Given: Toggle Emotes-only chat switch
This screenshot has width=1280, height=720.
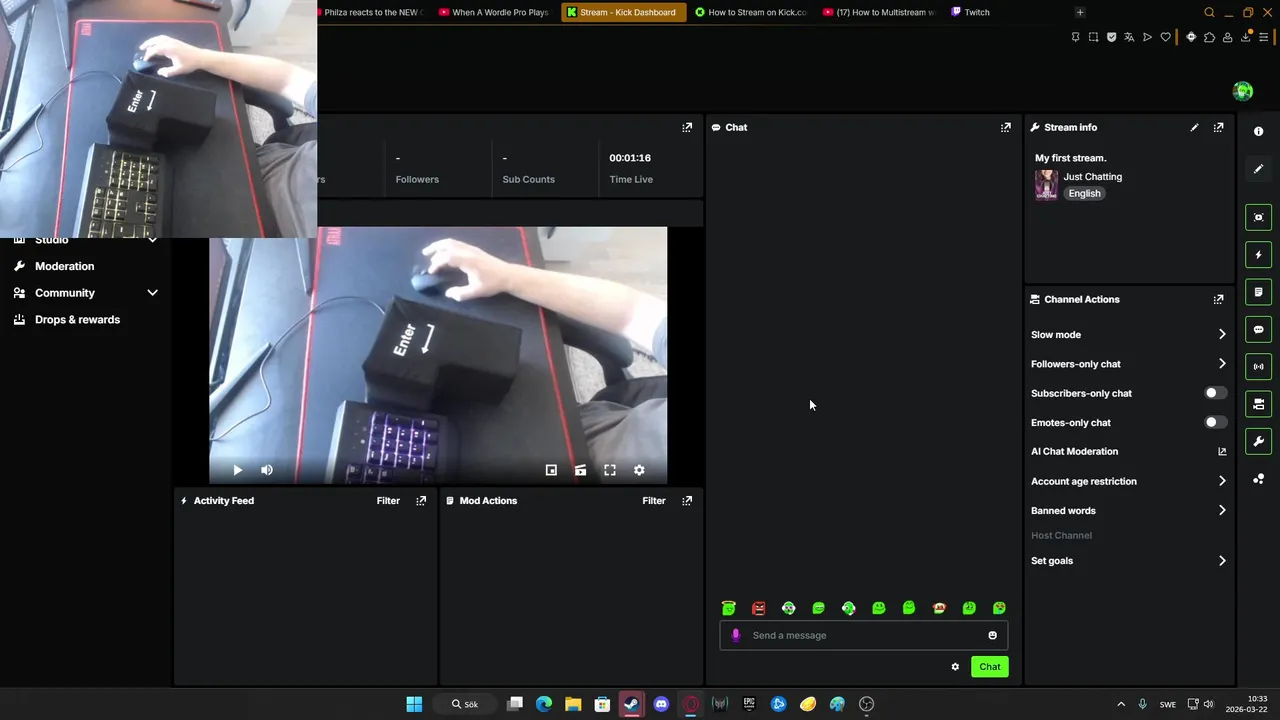Looking at the screenshot, I should click(1215, 422).
